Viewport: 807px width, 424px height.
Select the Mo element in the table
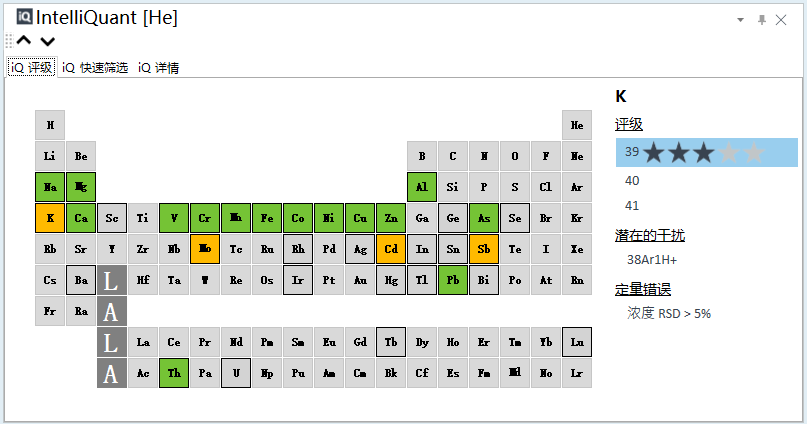pos(205,249)
